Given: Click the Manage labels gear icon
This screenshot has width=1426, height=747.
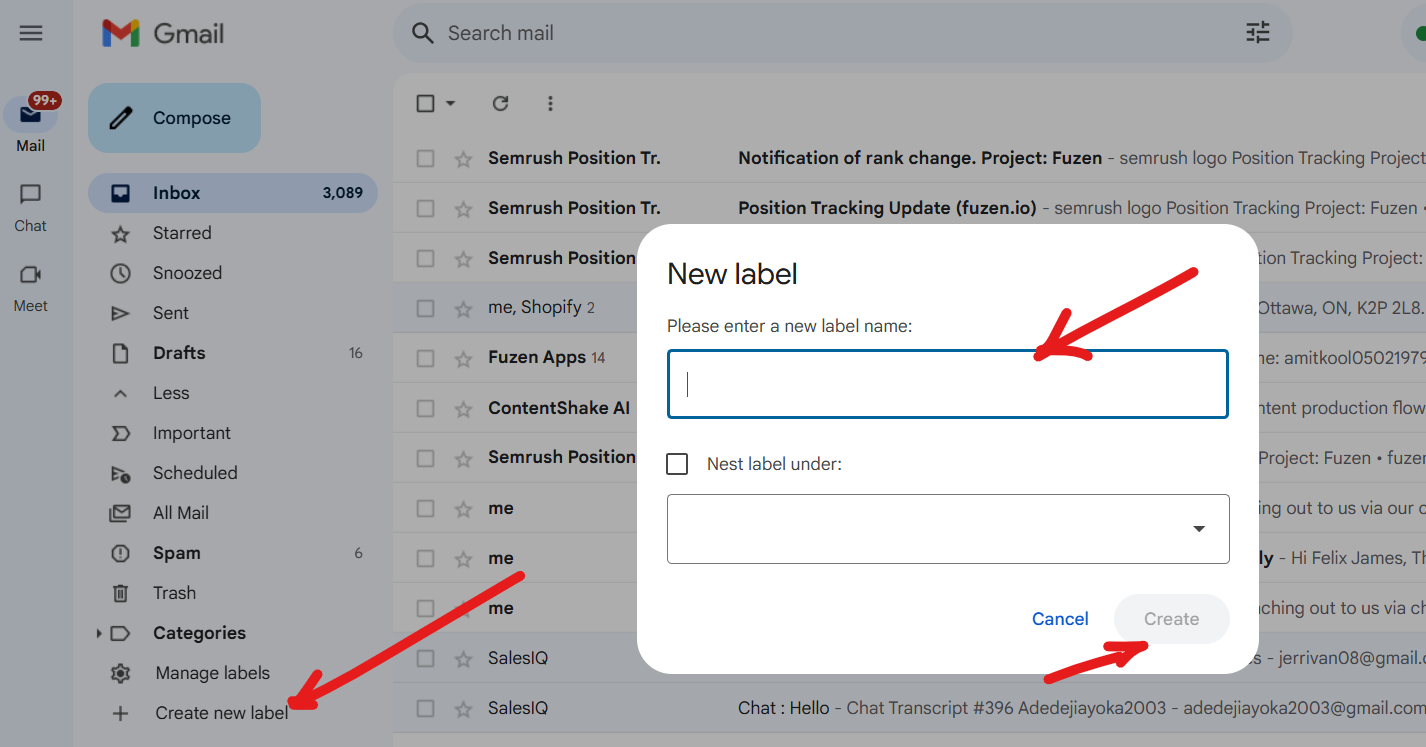Looking at the screenshot, I should tap(120, 673).
